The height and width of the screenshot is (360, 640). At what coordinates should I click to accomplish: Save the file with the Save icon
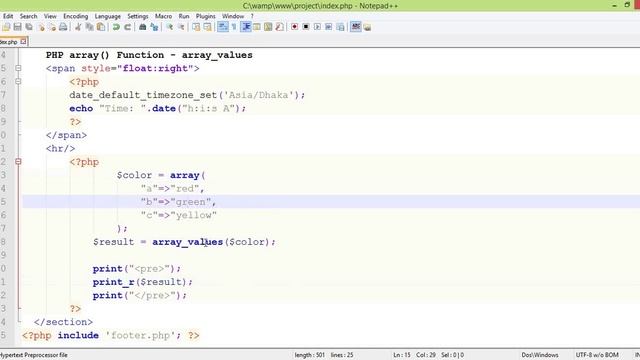17,27
